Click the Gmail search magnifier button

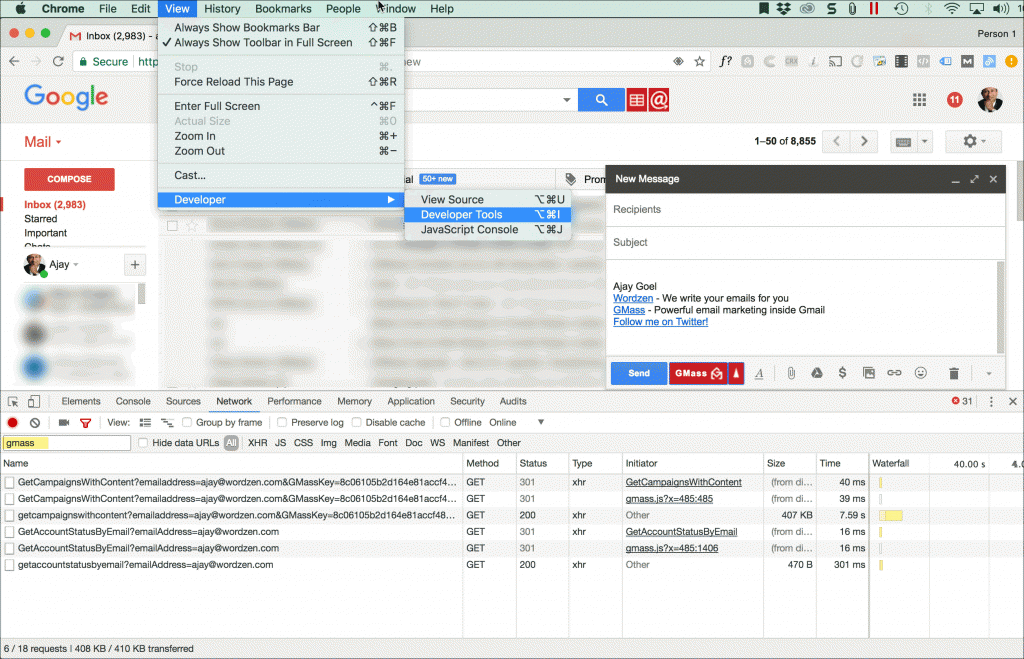(601, 100)
